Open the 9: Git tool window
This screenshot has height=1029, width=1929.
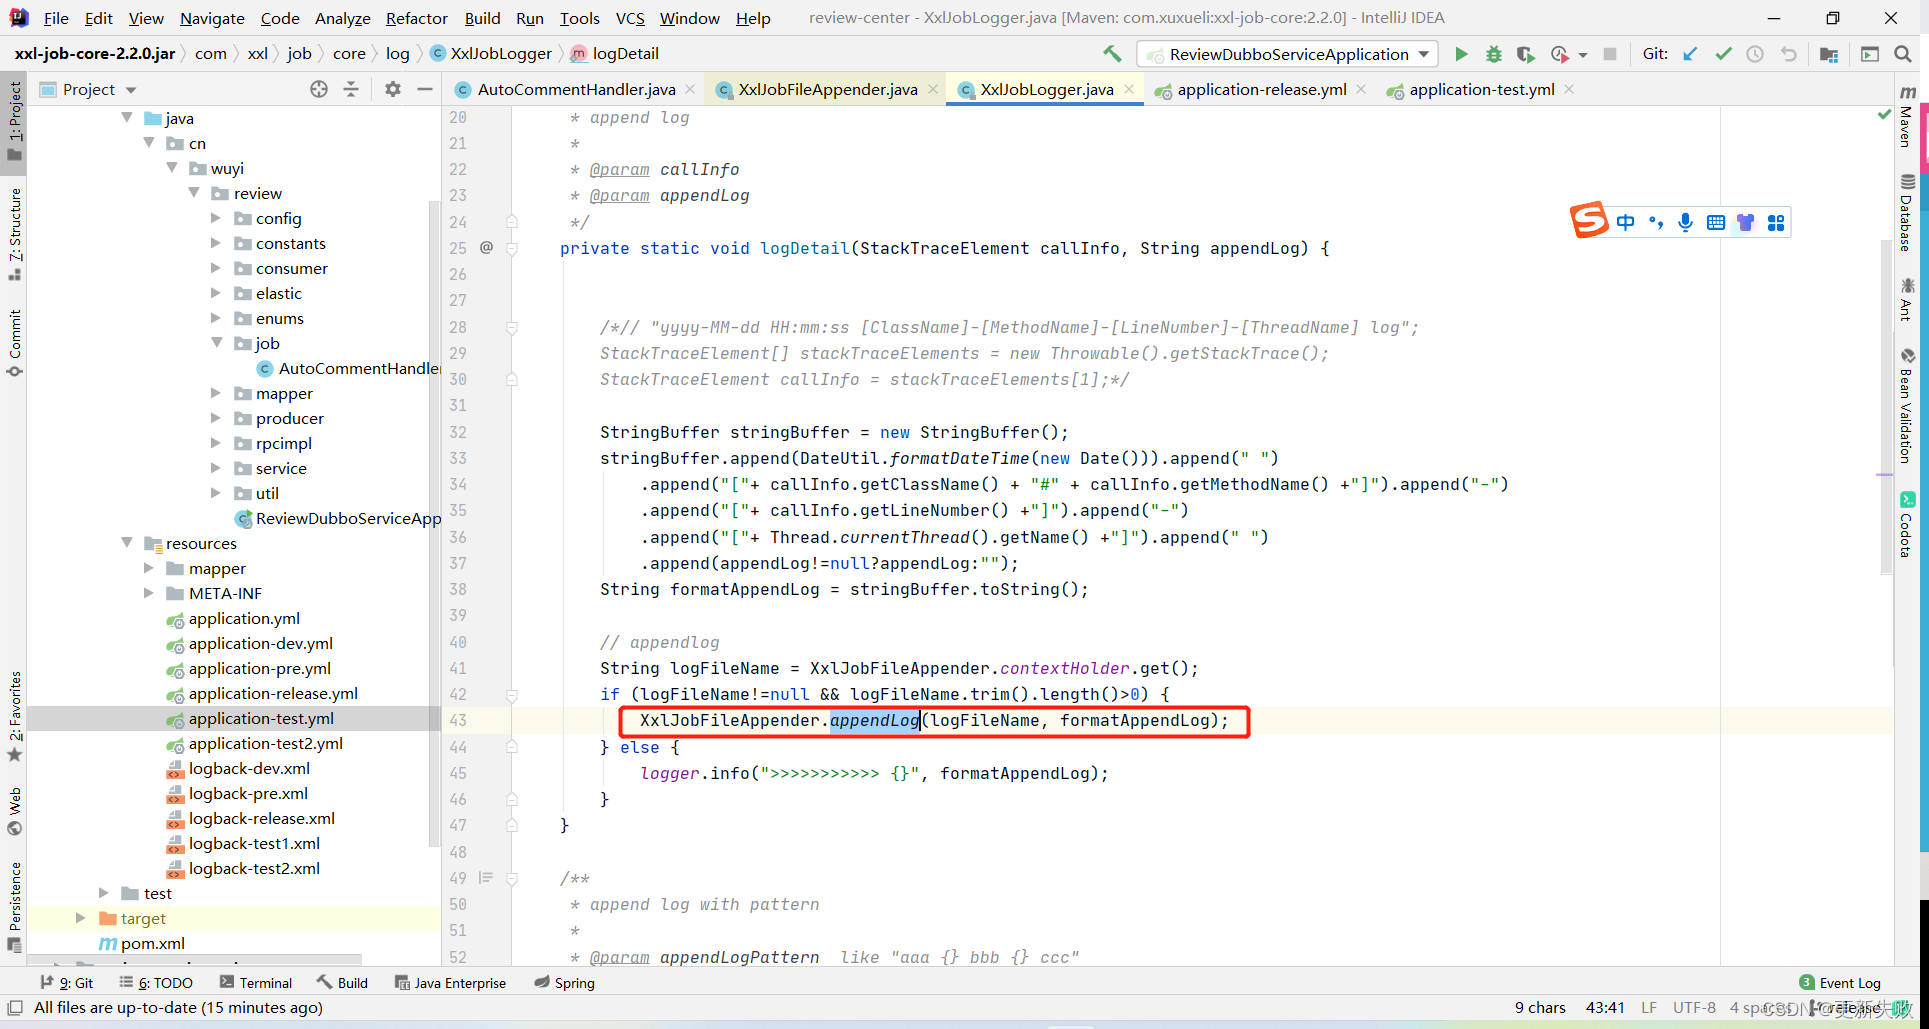click(x=67, y=983)
